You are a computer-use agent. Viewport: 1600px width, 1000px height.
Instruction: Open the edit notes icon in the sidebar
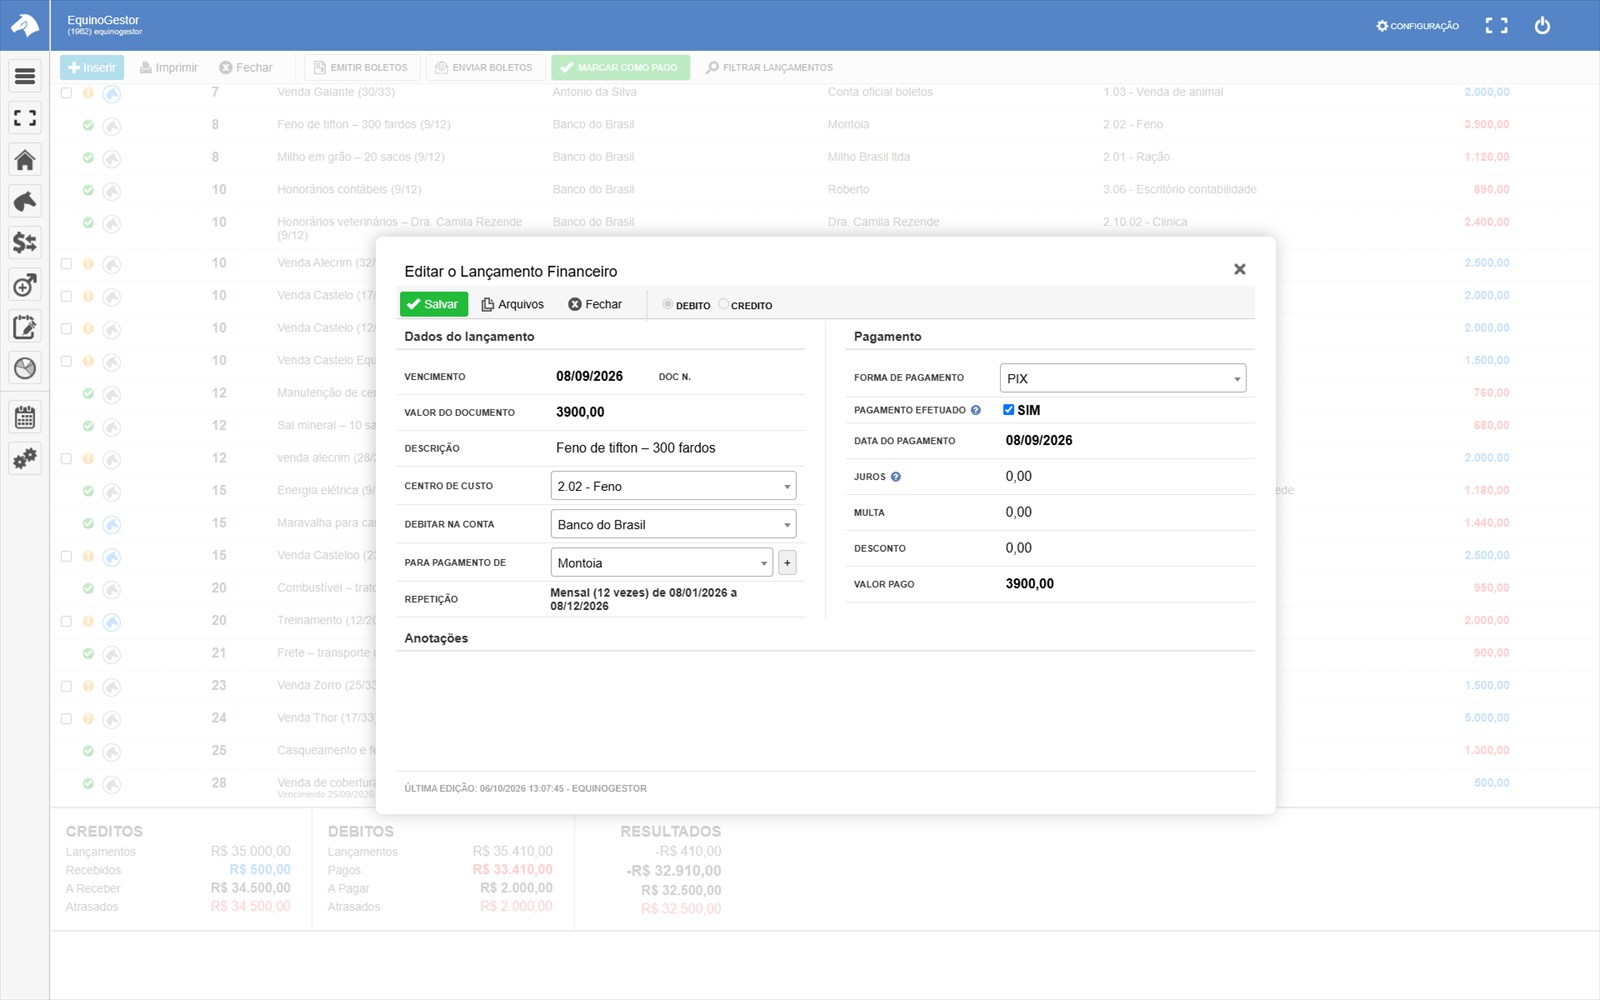(x=25, y=327)
